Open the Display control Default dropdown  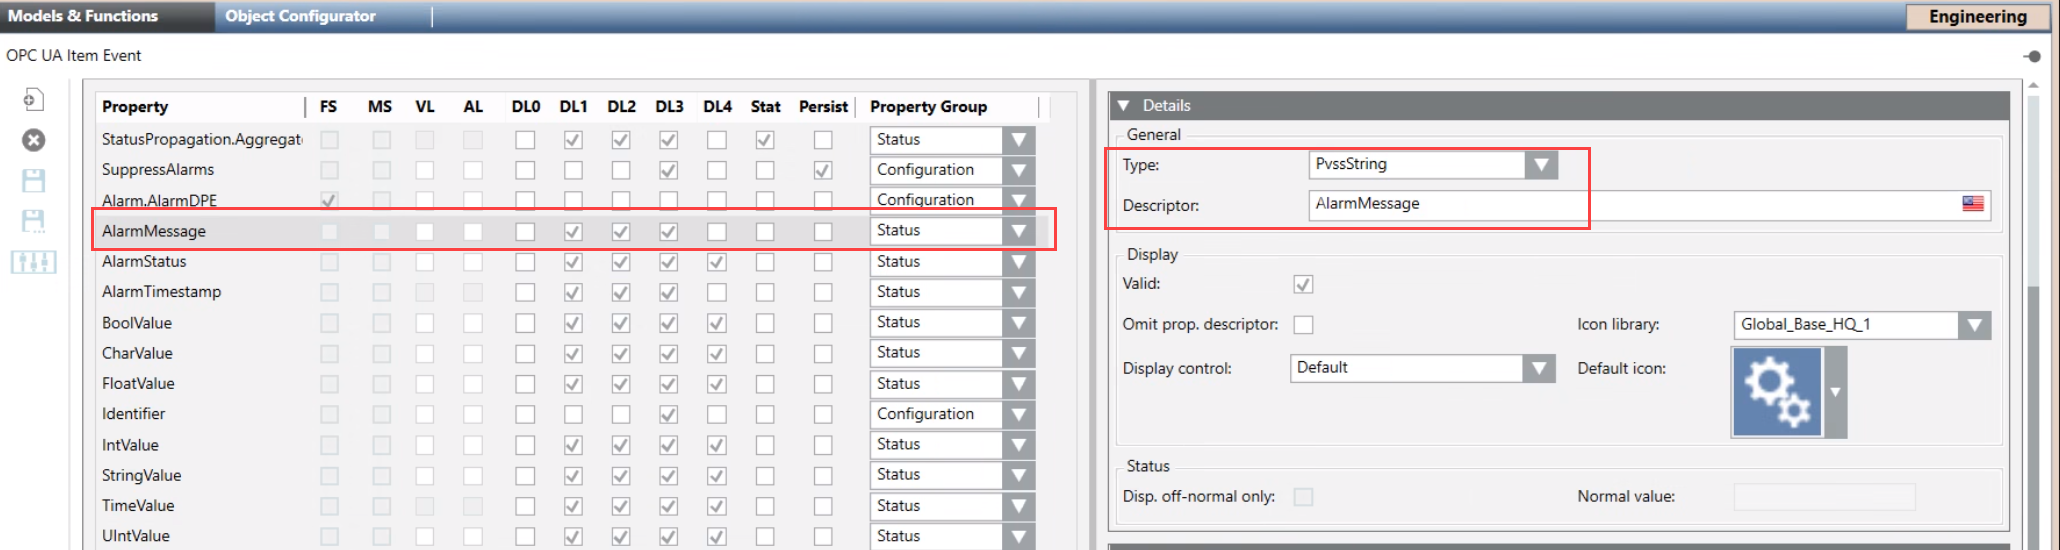(x=1538, y=368)
